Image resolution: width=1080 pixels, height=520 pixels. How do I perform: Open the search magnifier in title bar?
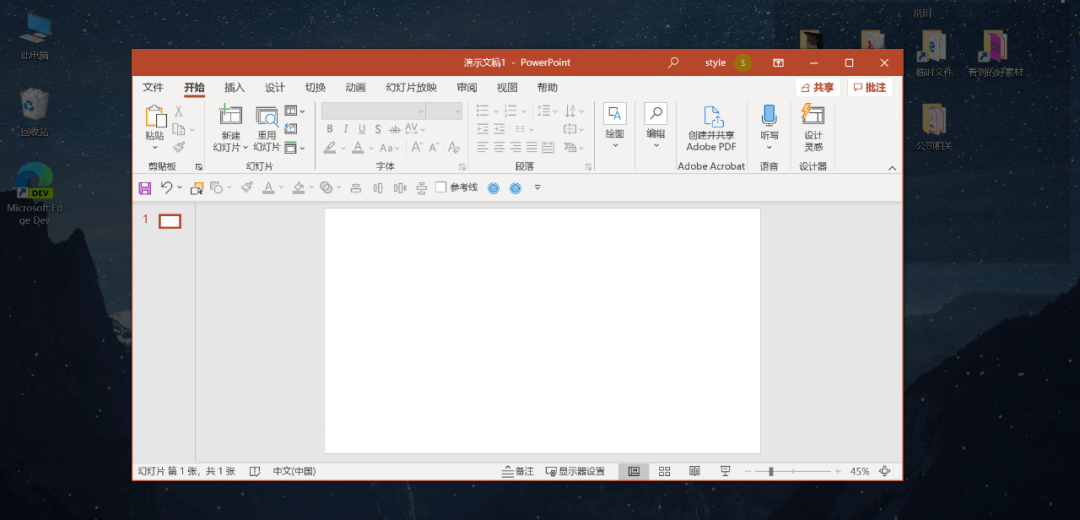tap(673, 63)
